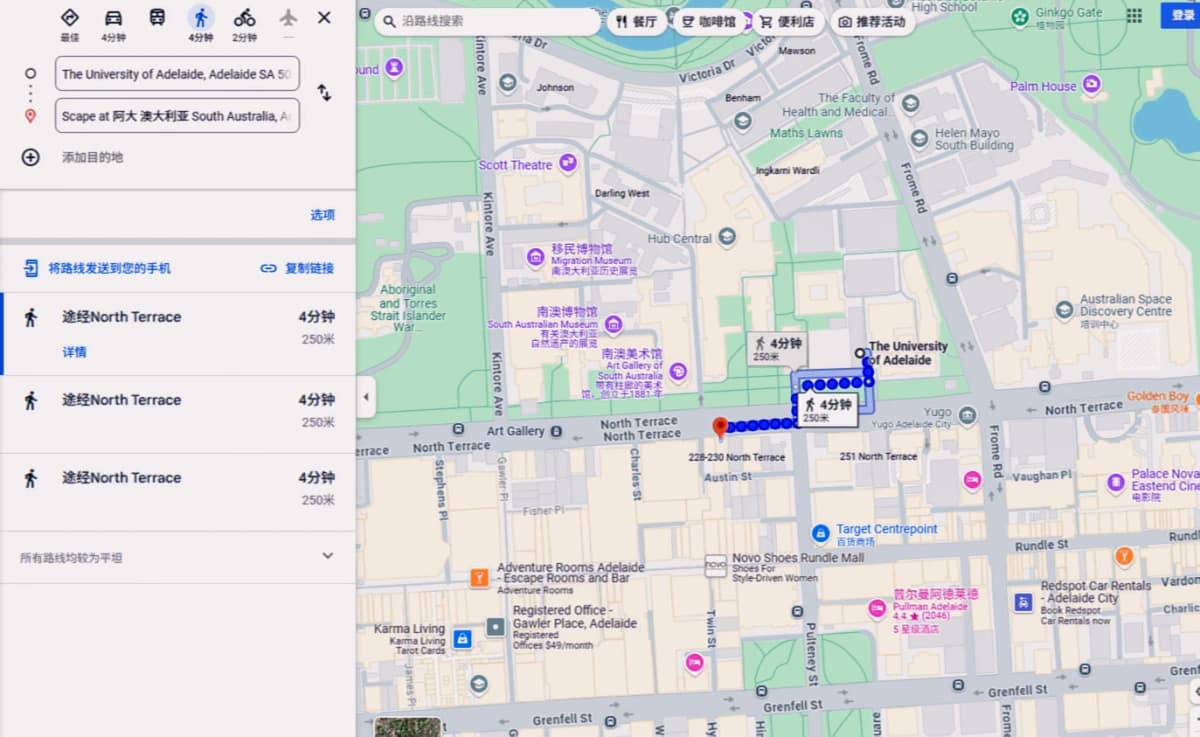The width and height of the screenshot is (1200, 737).
Task: Click the 4分钟 walking time label near route
Action: tap(828, 410)
